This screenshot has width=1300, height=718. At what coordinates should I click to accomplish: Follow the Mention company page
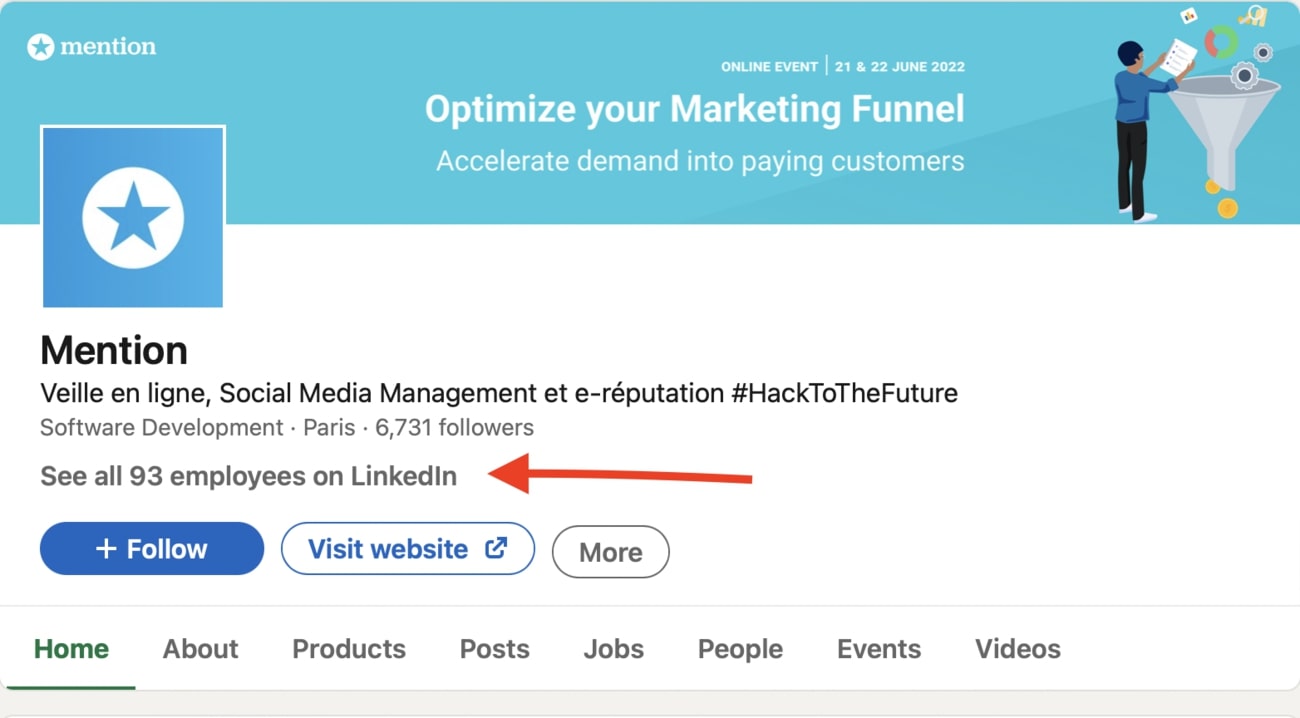(152, 549)
